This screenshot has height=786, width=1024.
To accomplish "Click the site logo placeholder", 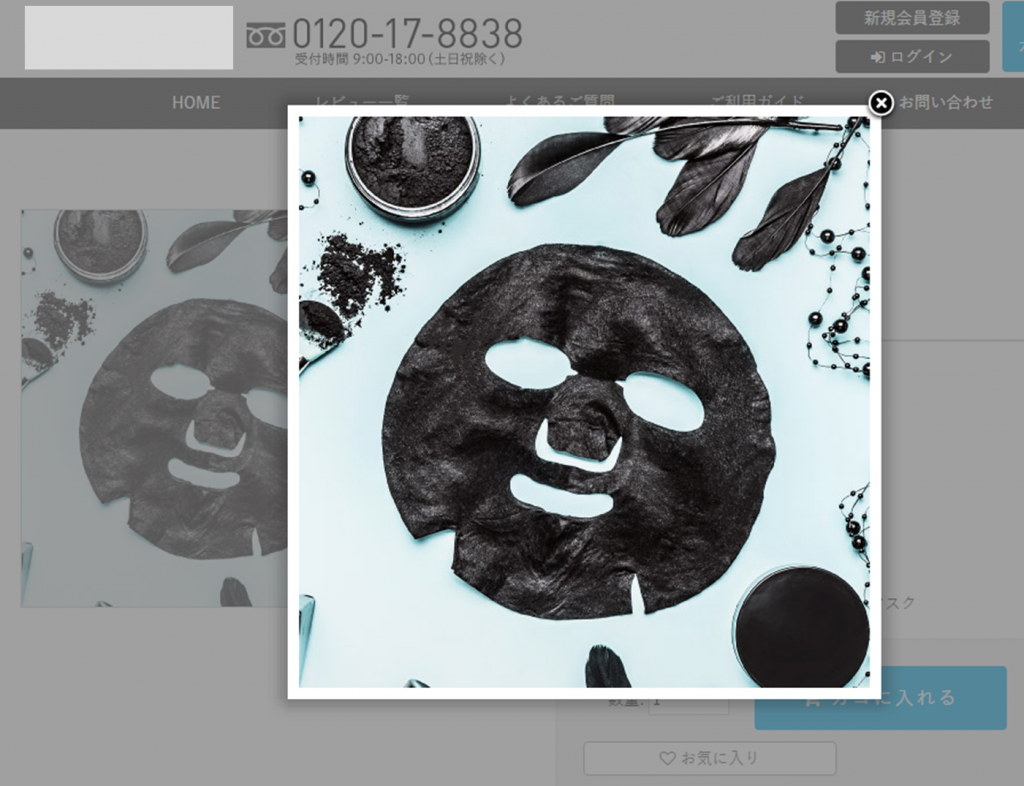I will [x=129, y=38].
